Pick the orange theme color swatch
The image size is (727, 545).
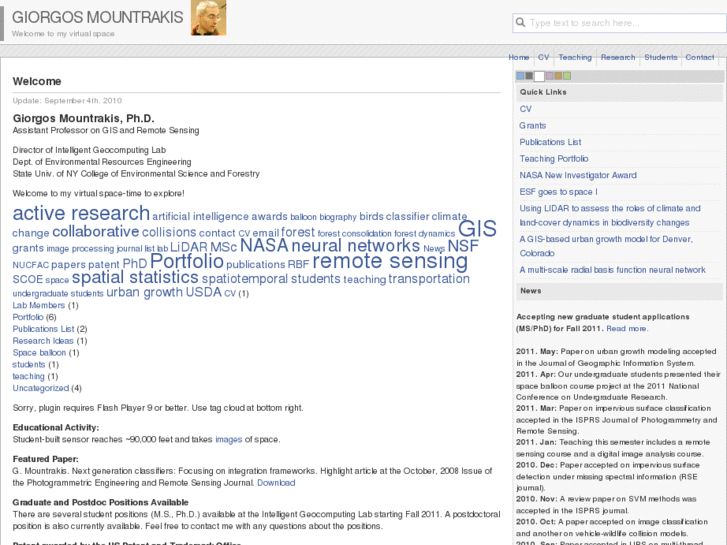tap(557, 76)
